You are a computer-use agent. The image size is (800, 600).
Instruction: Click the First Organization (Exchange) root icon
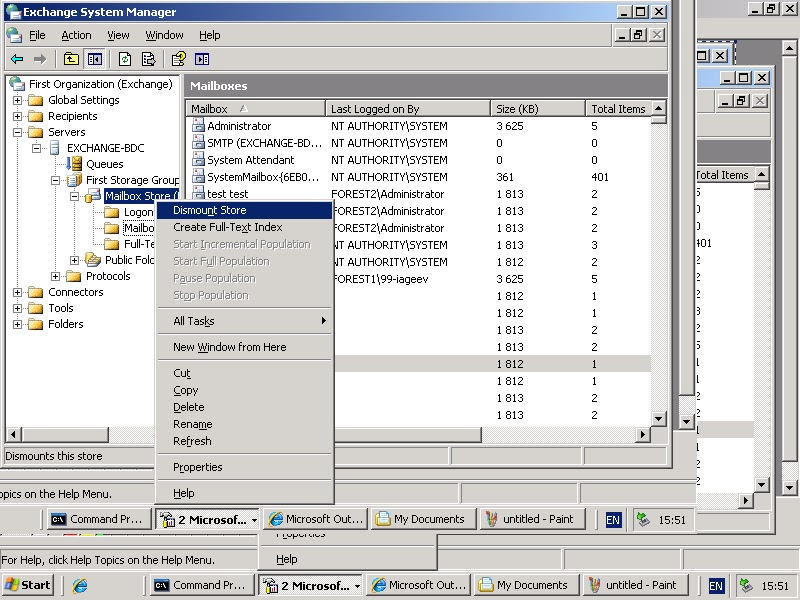(17, 84)
